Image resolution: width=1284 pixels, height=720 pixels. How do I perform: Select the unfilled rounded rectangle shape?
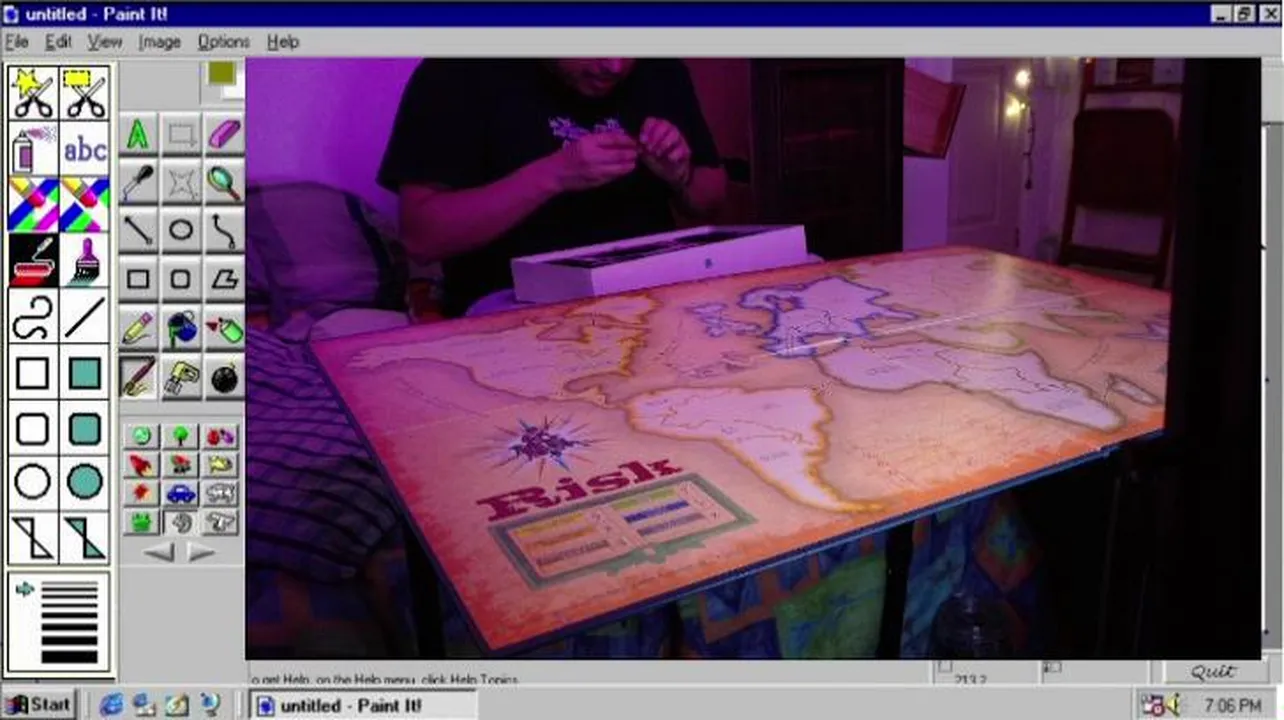(32, 429)
